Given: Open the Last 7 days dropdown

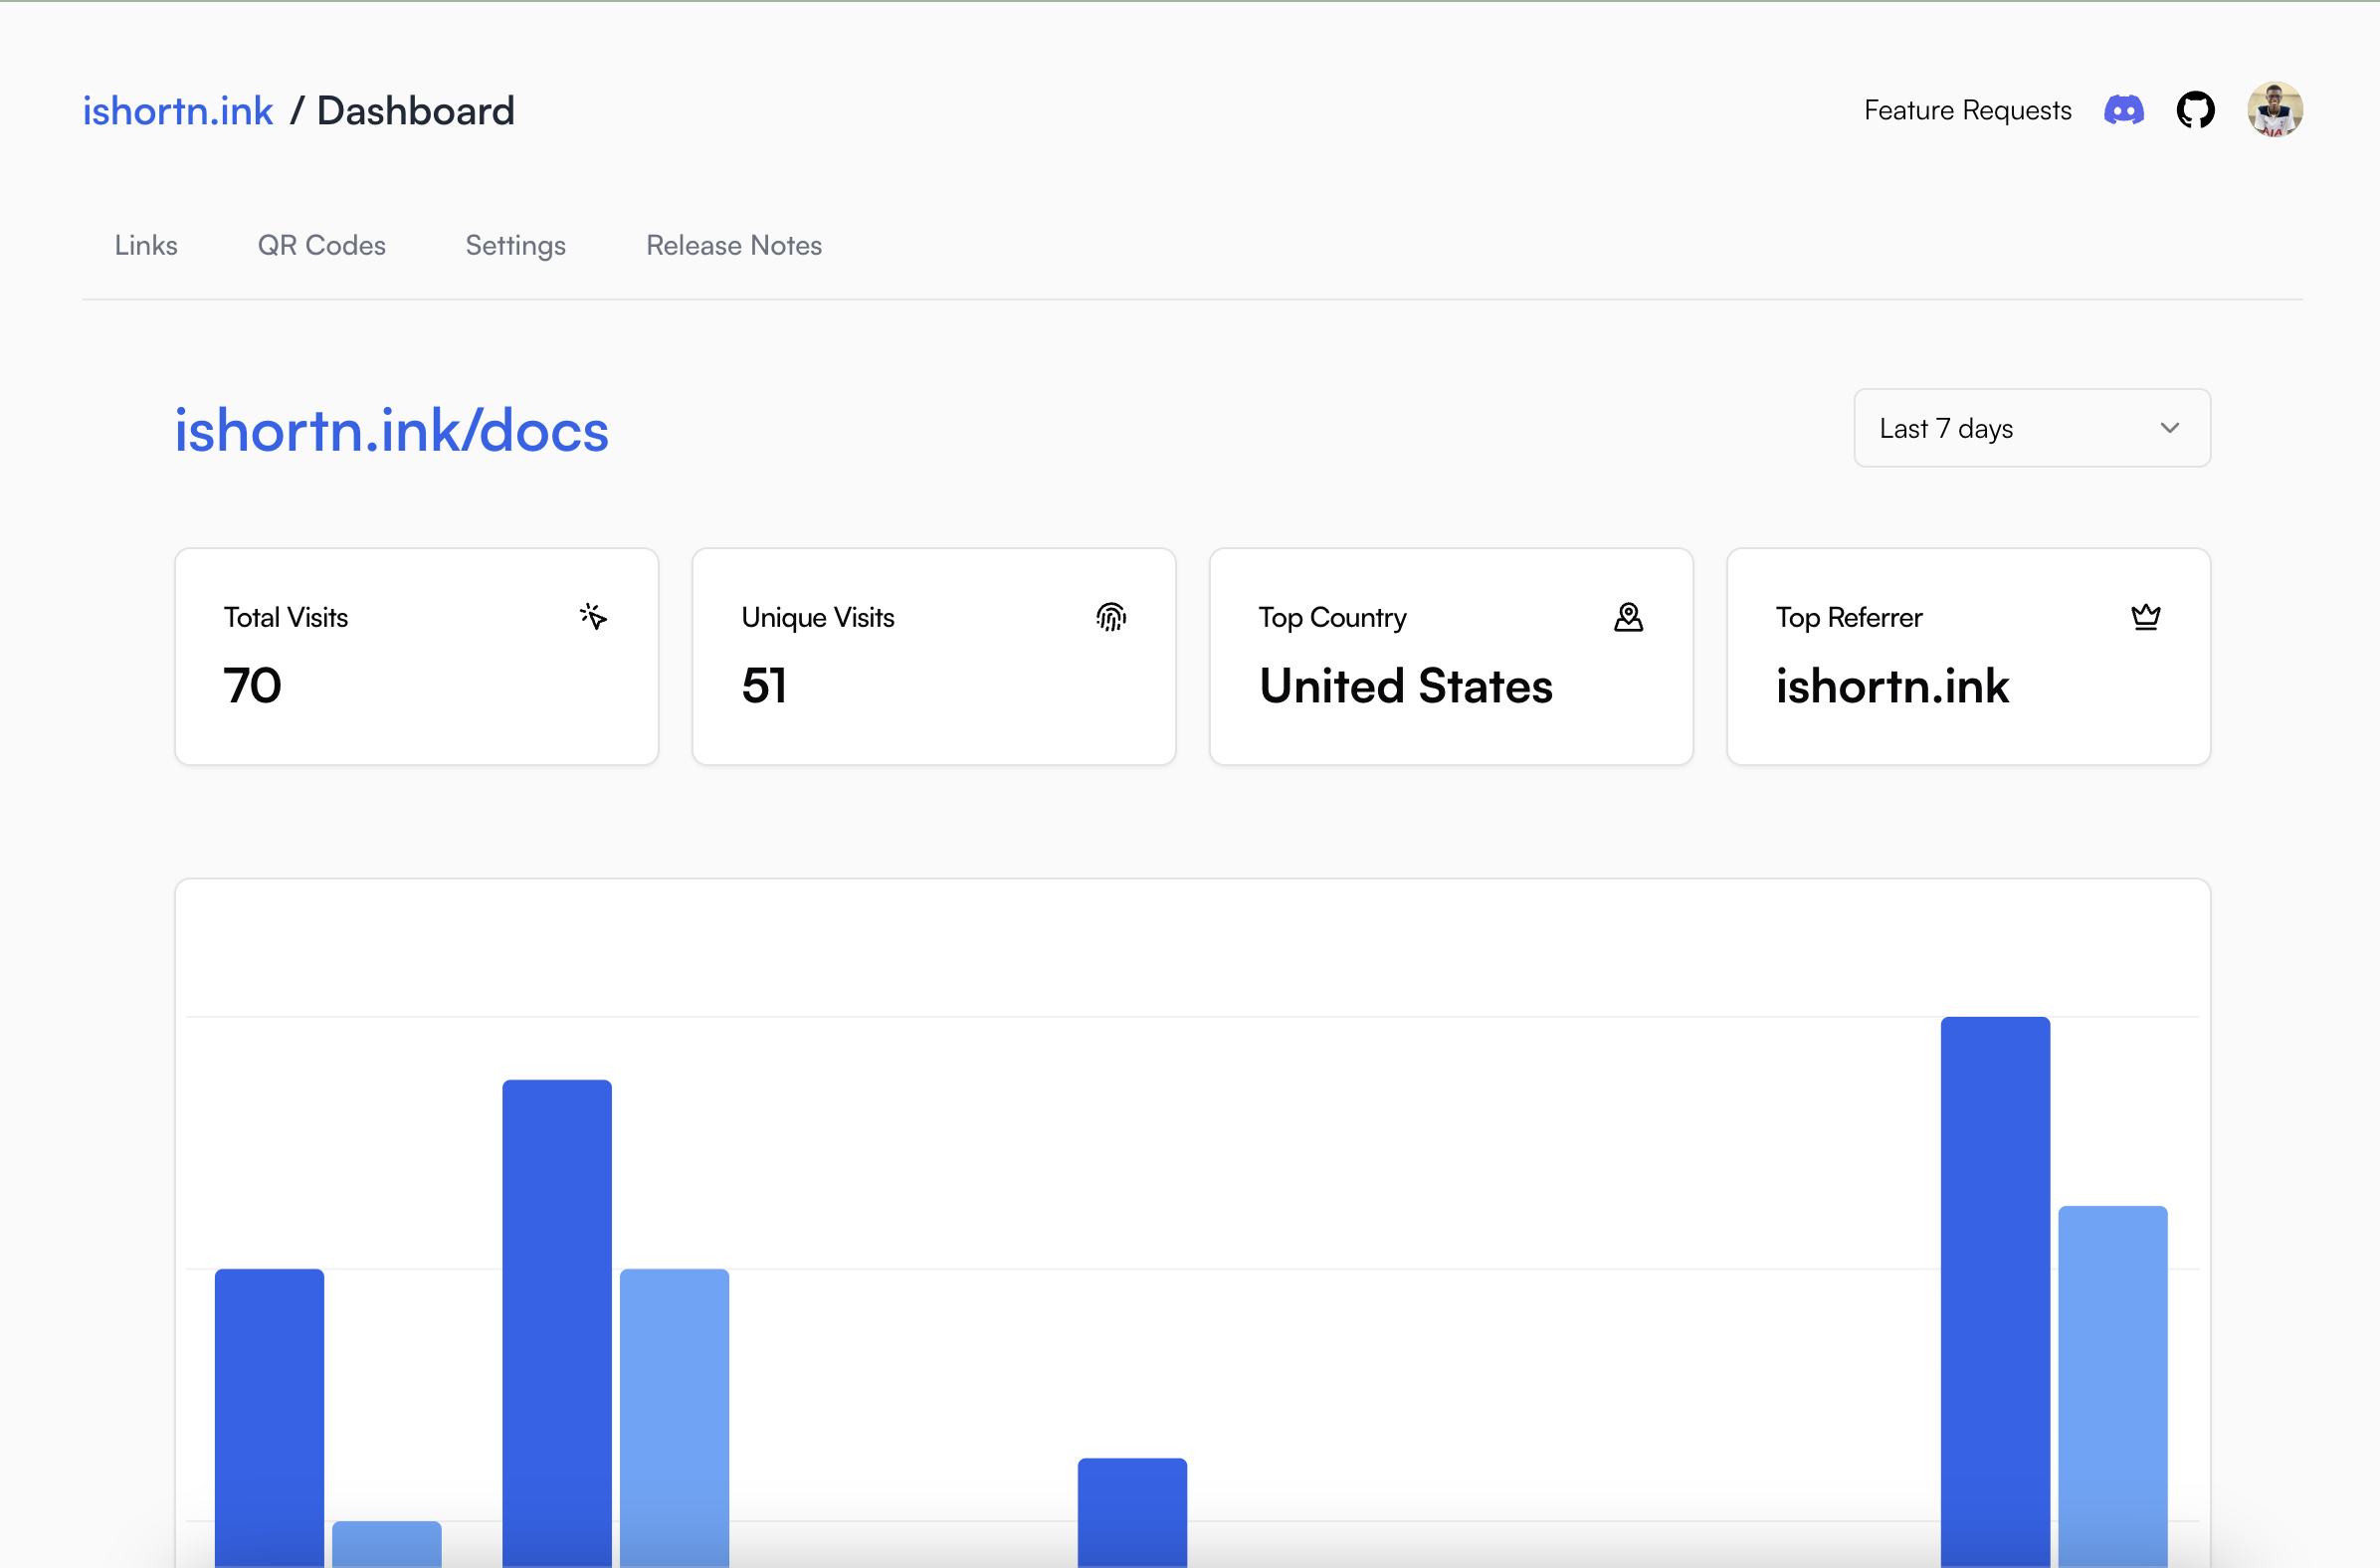Looking at the screenshot, I should [2032, 428].
